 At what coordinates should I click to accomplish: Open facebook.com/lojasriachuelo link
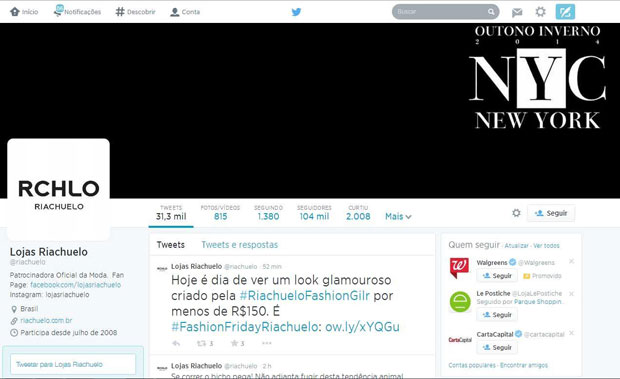[x=76, y=285]
